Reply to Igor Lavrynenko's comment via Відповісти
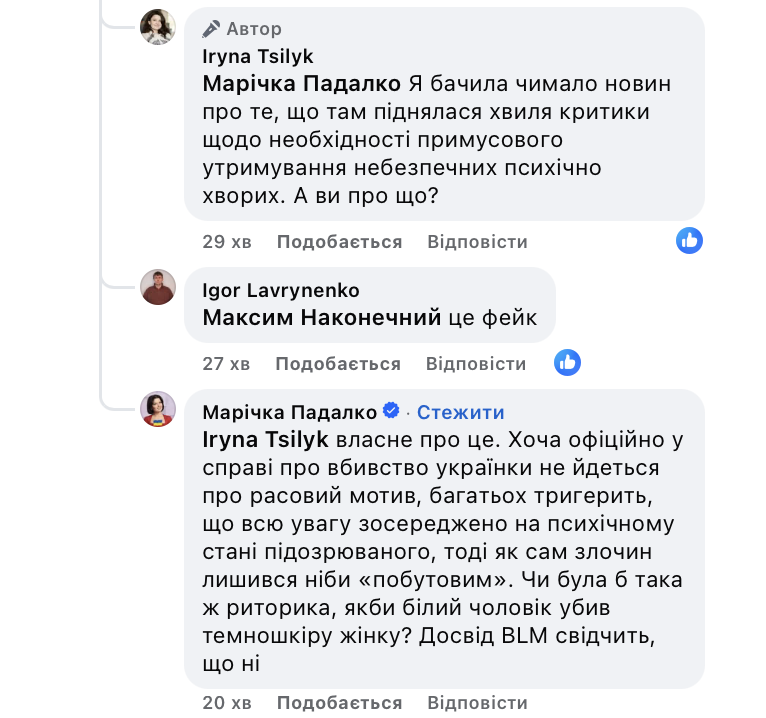Viewport: 766px width, 718px height. [476, 364]
